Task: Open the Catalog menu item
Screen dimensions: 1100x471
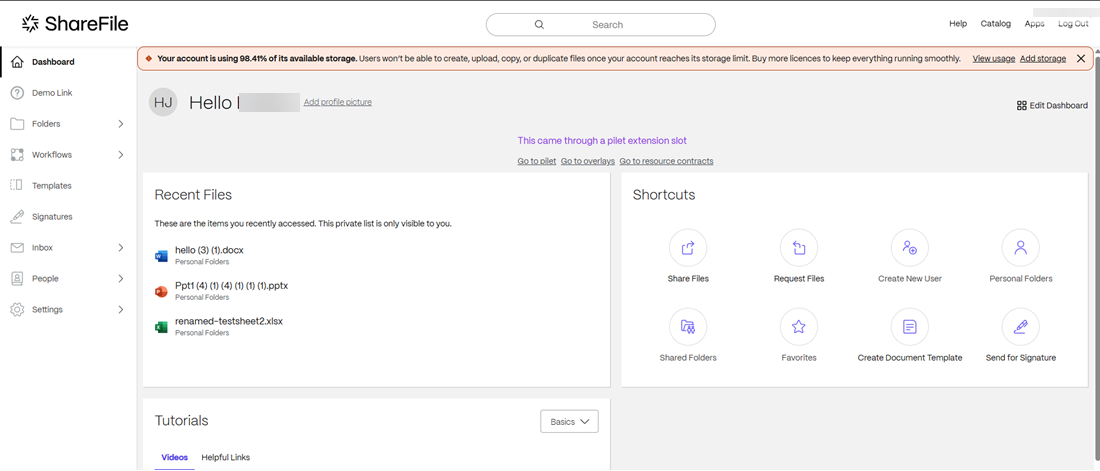Action: click(x=995, y=24)
